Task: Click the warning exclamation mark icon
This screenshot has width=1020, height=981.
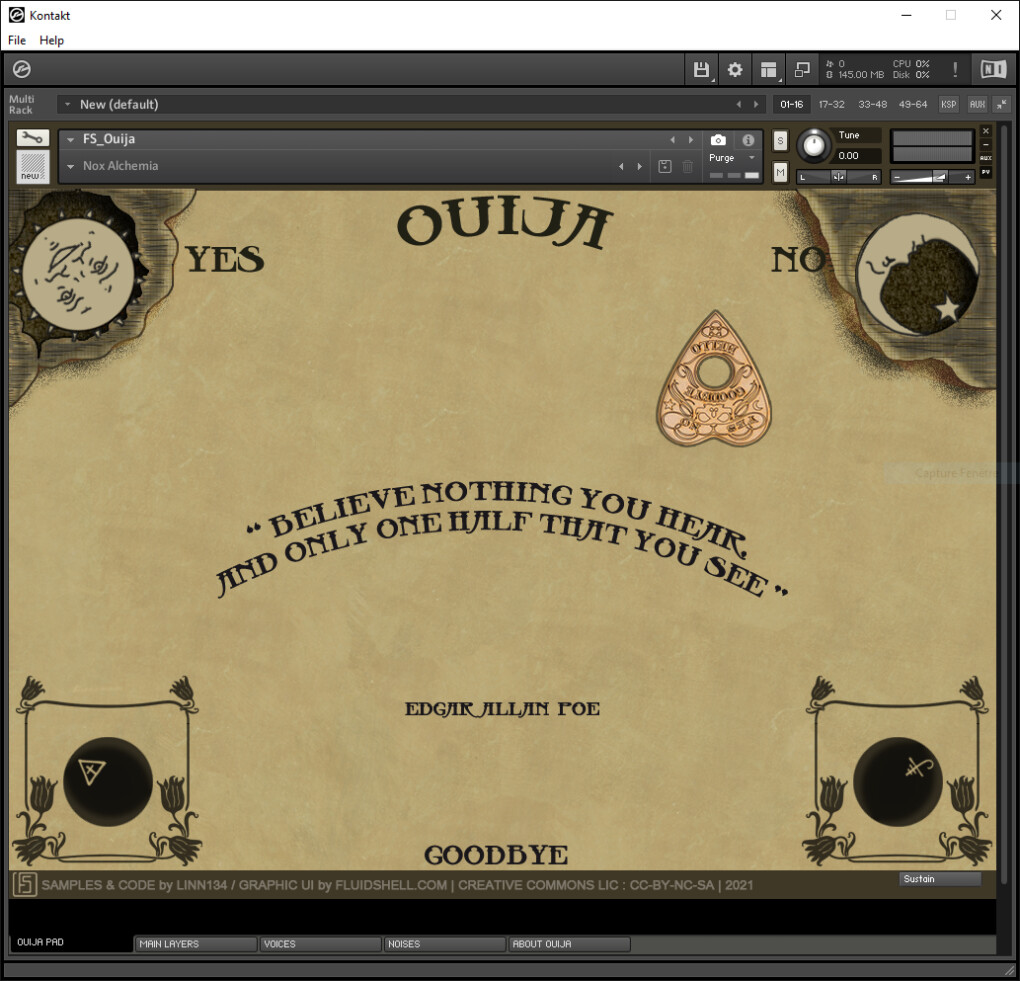Action: click(955, 70)
